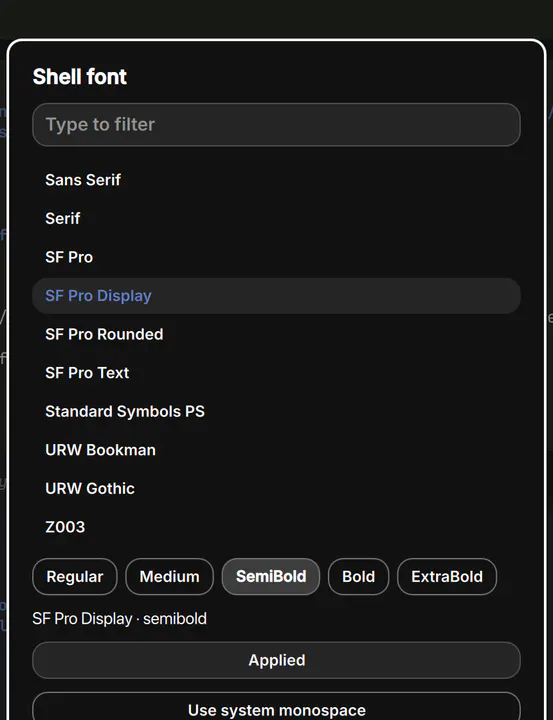
Task: Set font weight to Medium
Action: 169,577
